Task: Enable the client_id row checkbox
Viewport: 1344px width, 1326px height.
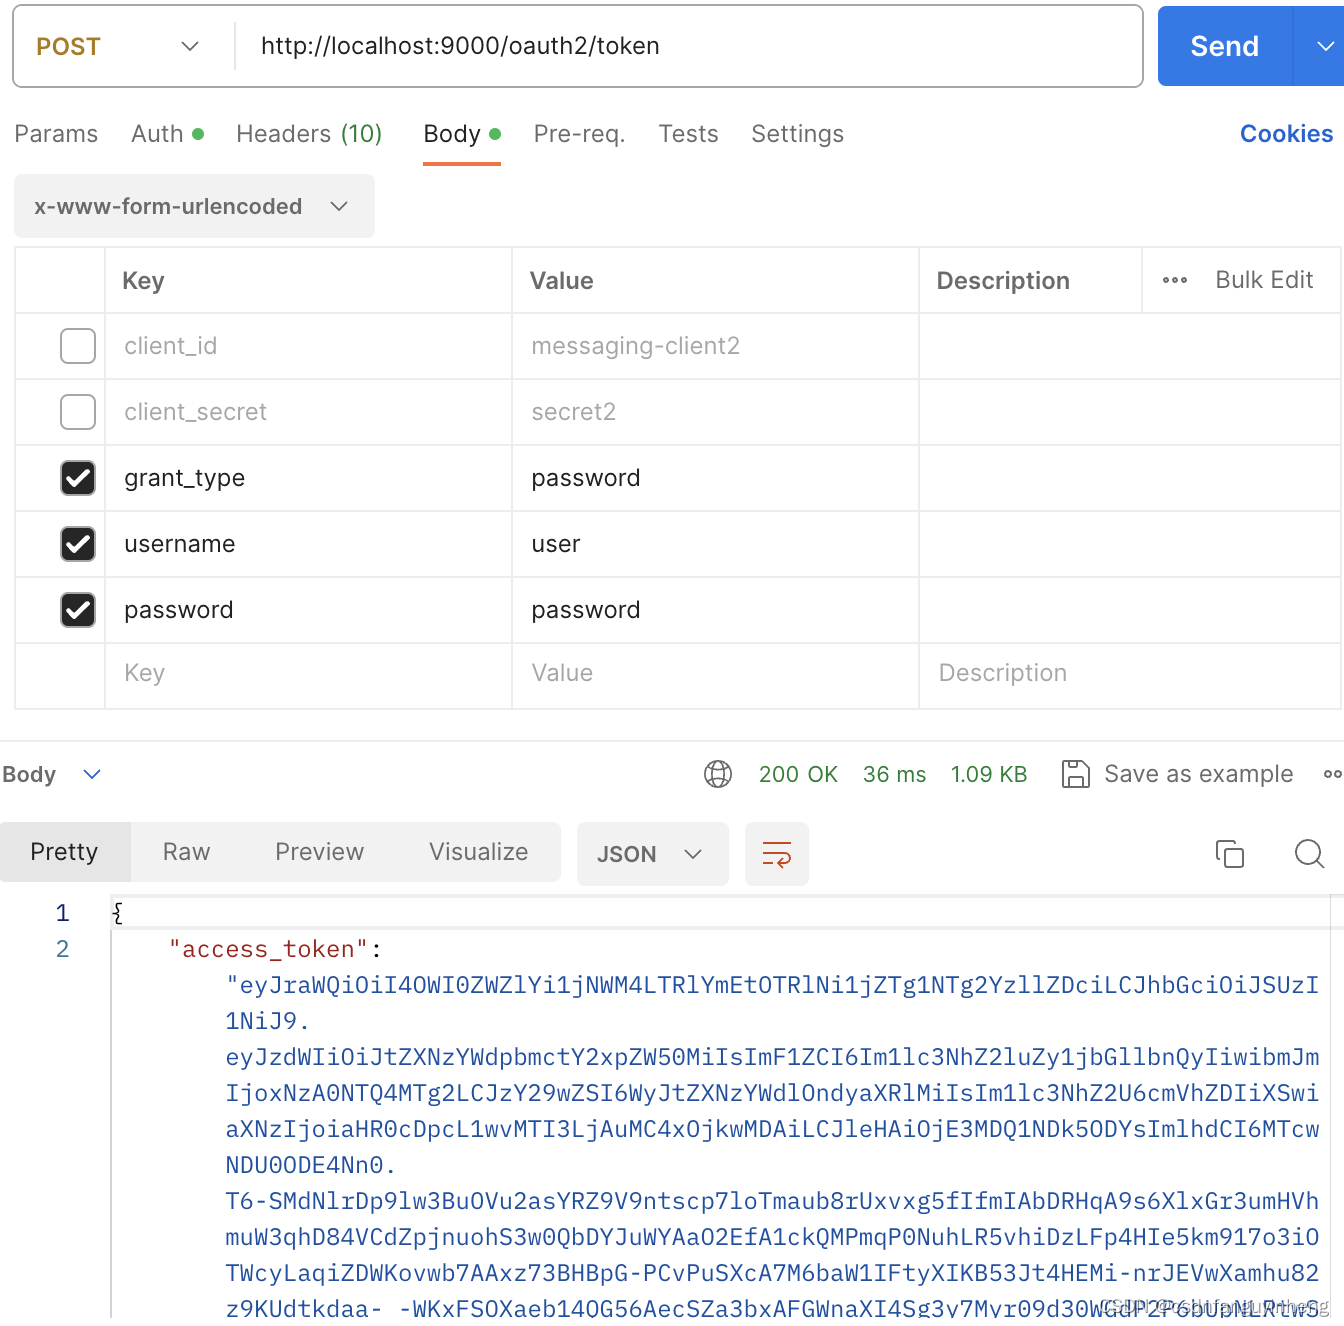Action: (x=78, y=346)
